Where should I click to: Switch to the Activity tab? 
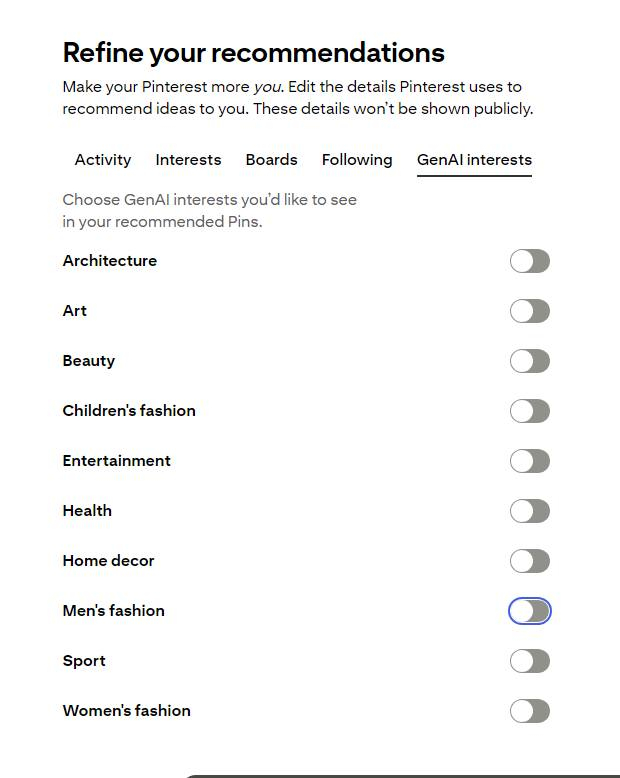tap(103, 160)
